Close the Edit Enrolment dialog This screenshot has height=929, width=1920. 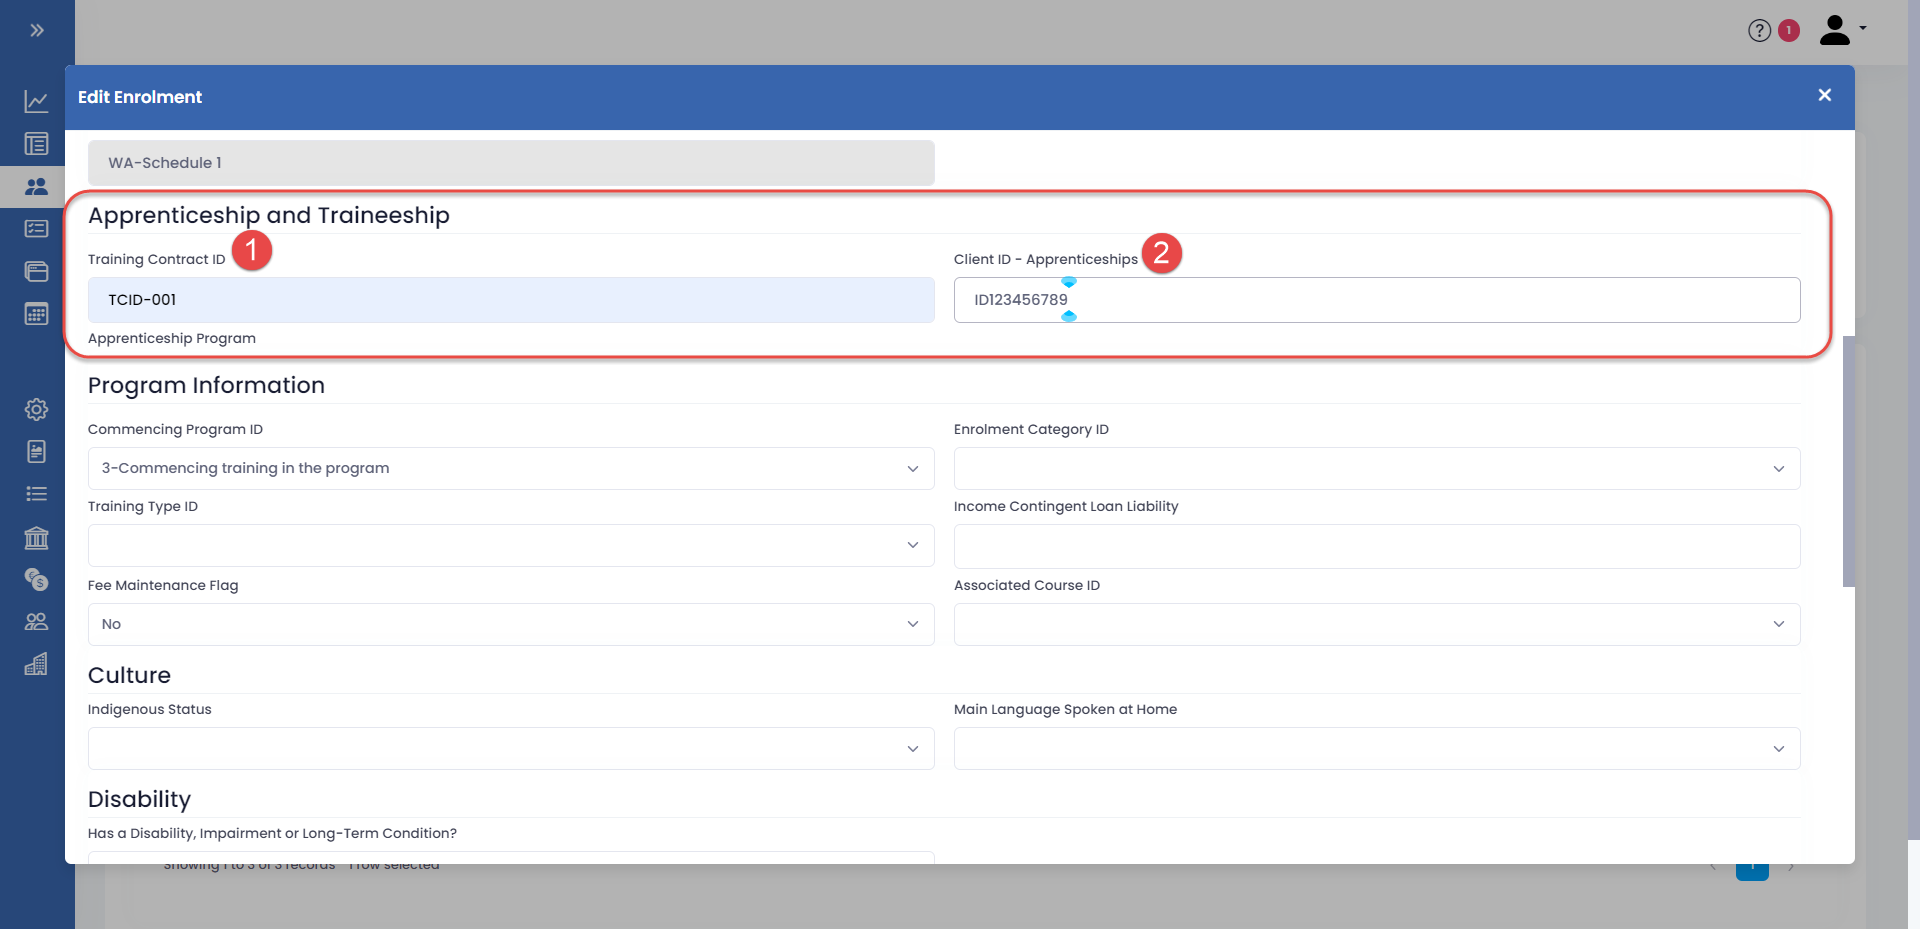click(x=1824, y=95)
